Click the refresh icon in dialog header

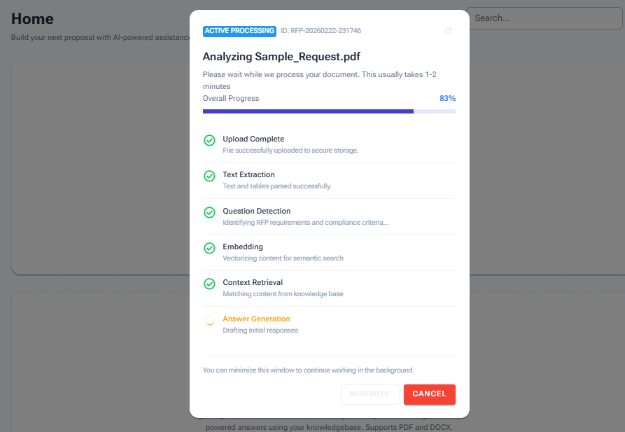click(448, 31)
